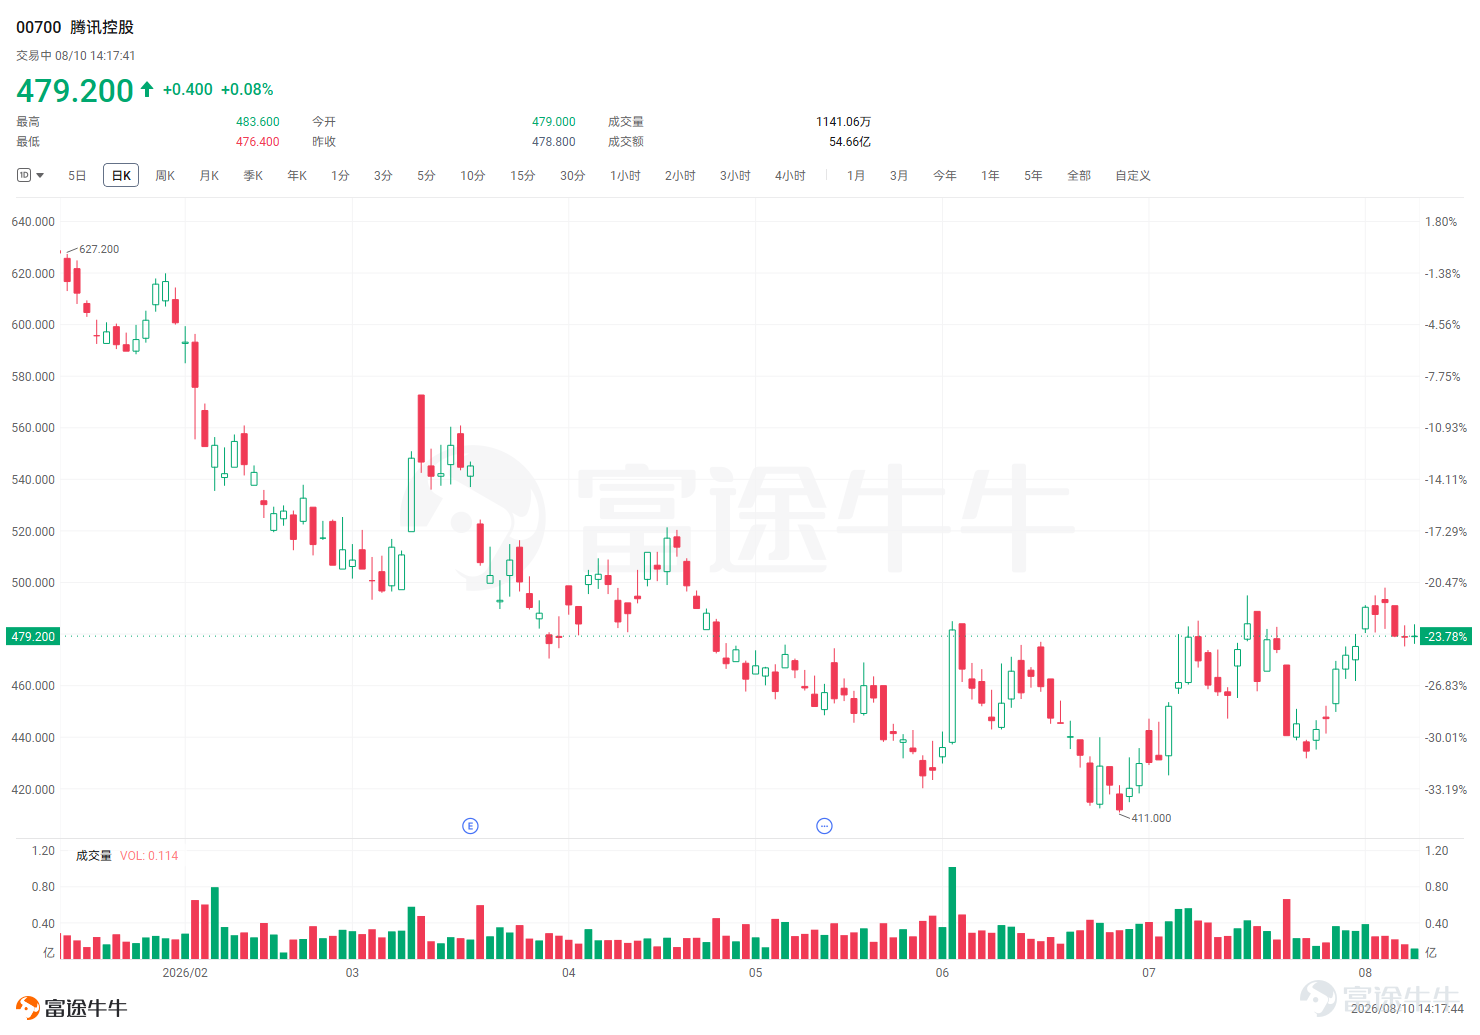This screenshot has height=1035, width=1480.
Task: Click the percent change +0.08%
Action: point(247,90)
